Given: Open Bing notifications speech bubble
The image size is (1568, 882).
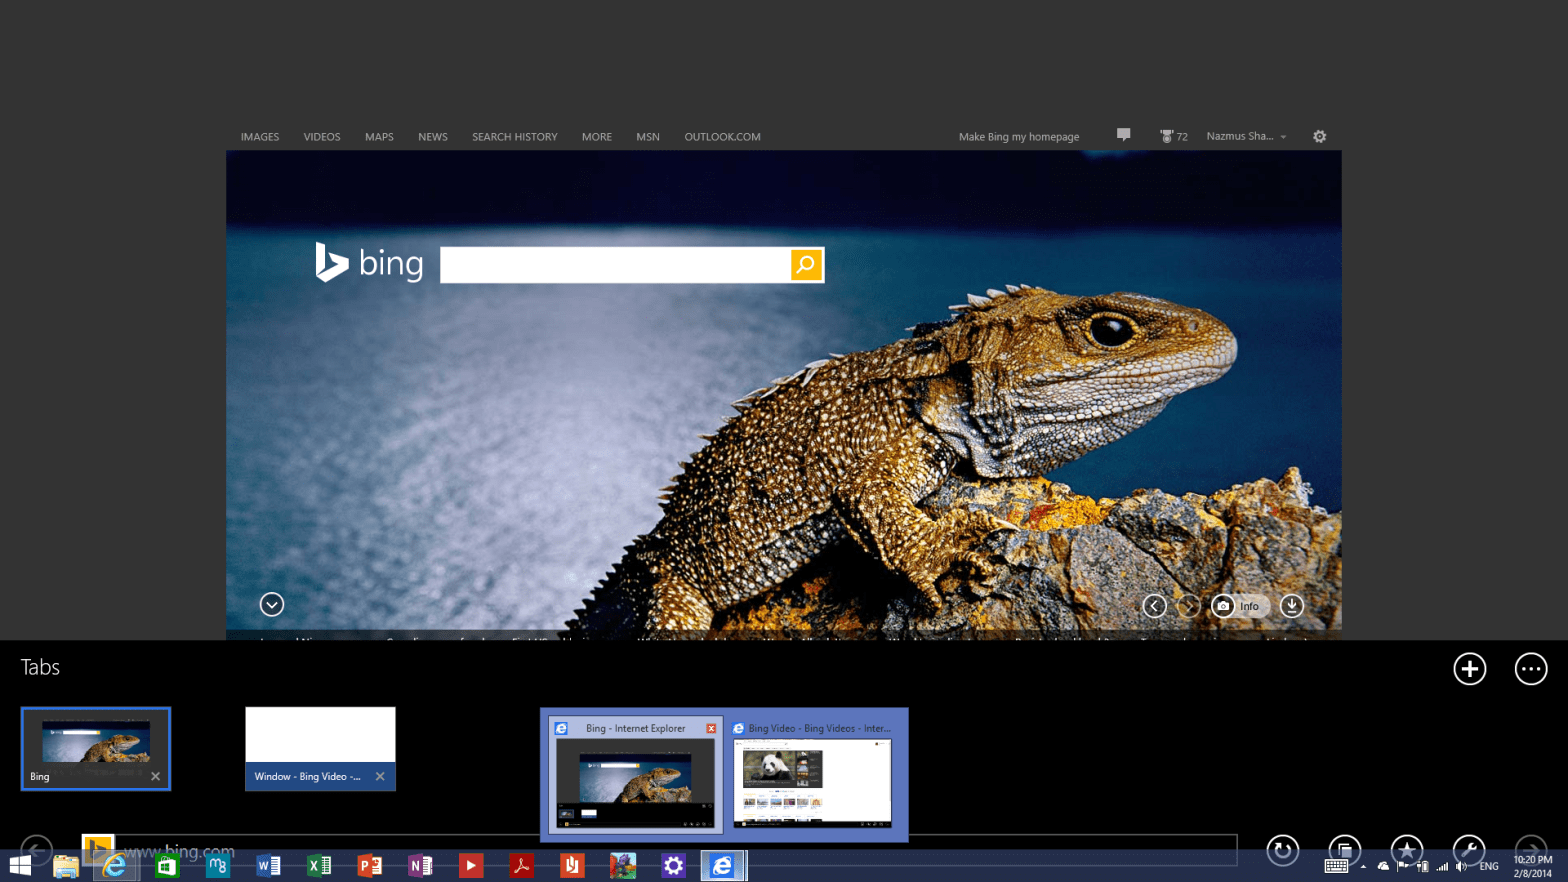Looking at the screenshot, I should click(1123, 135).
